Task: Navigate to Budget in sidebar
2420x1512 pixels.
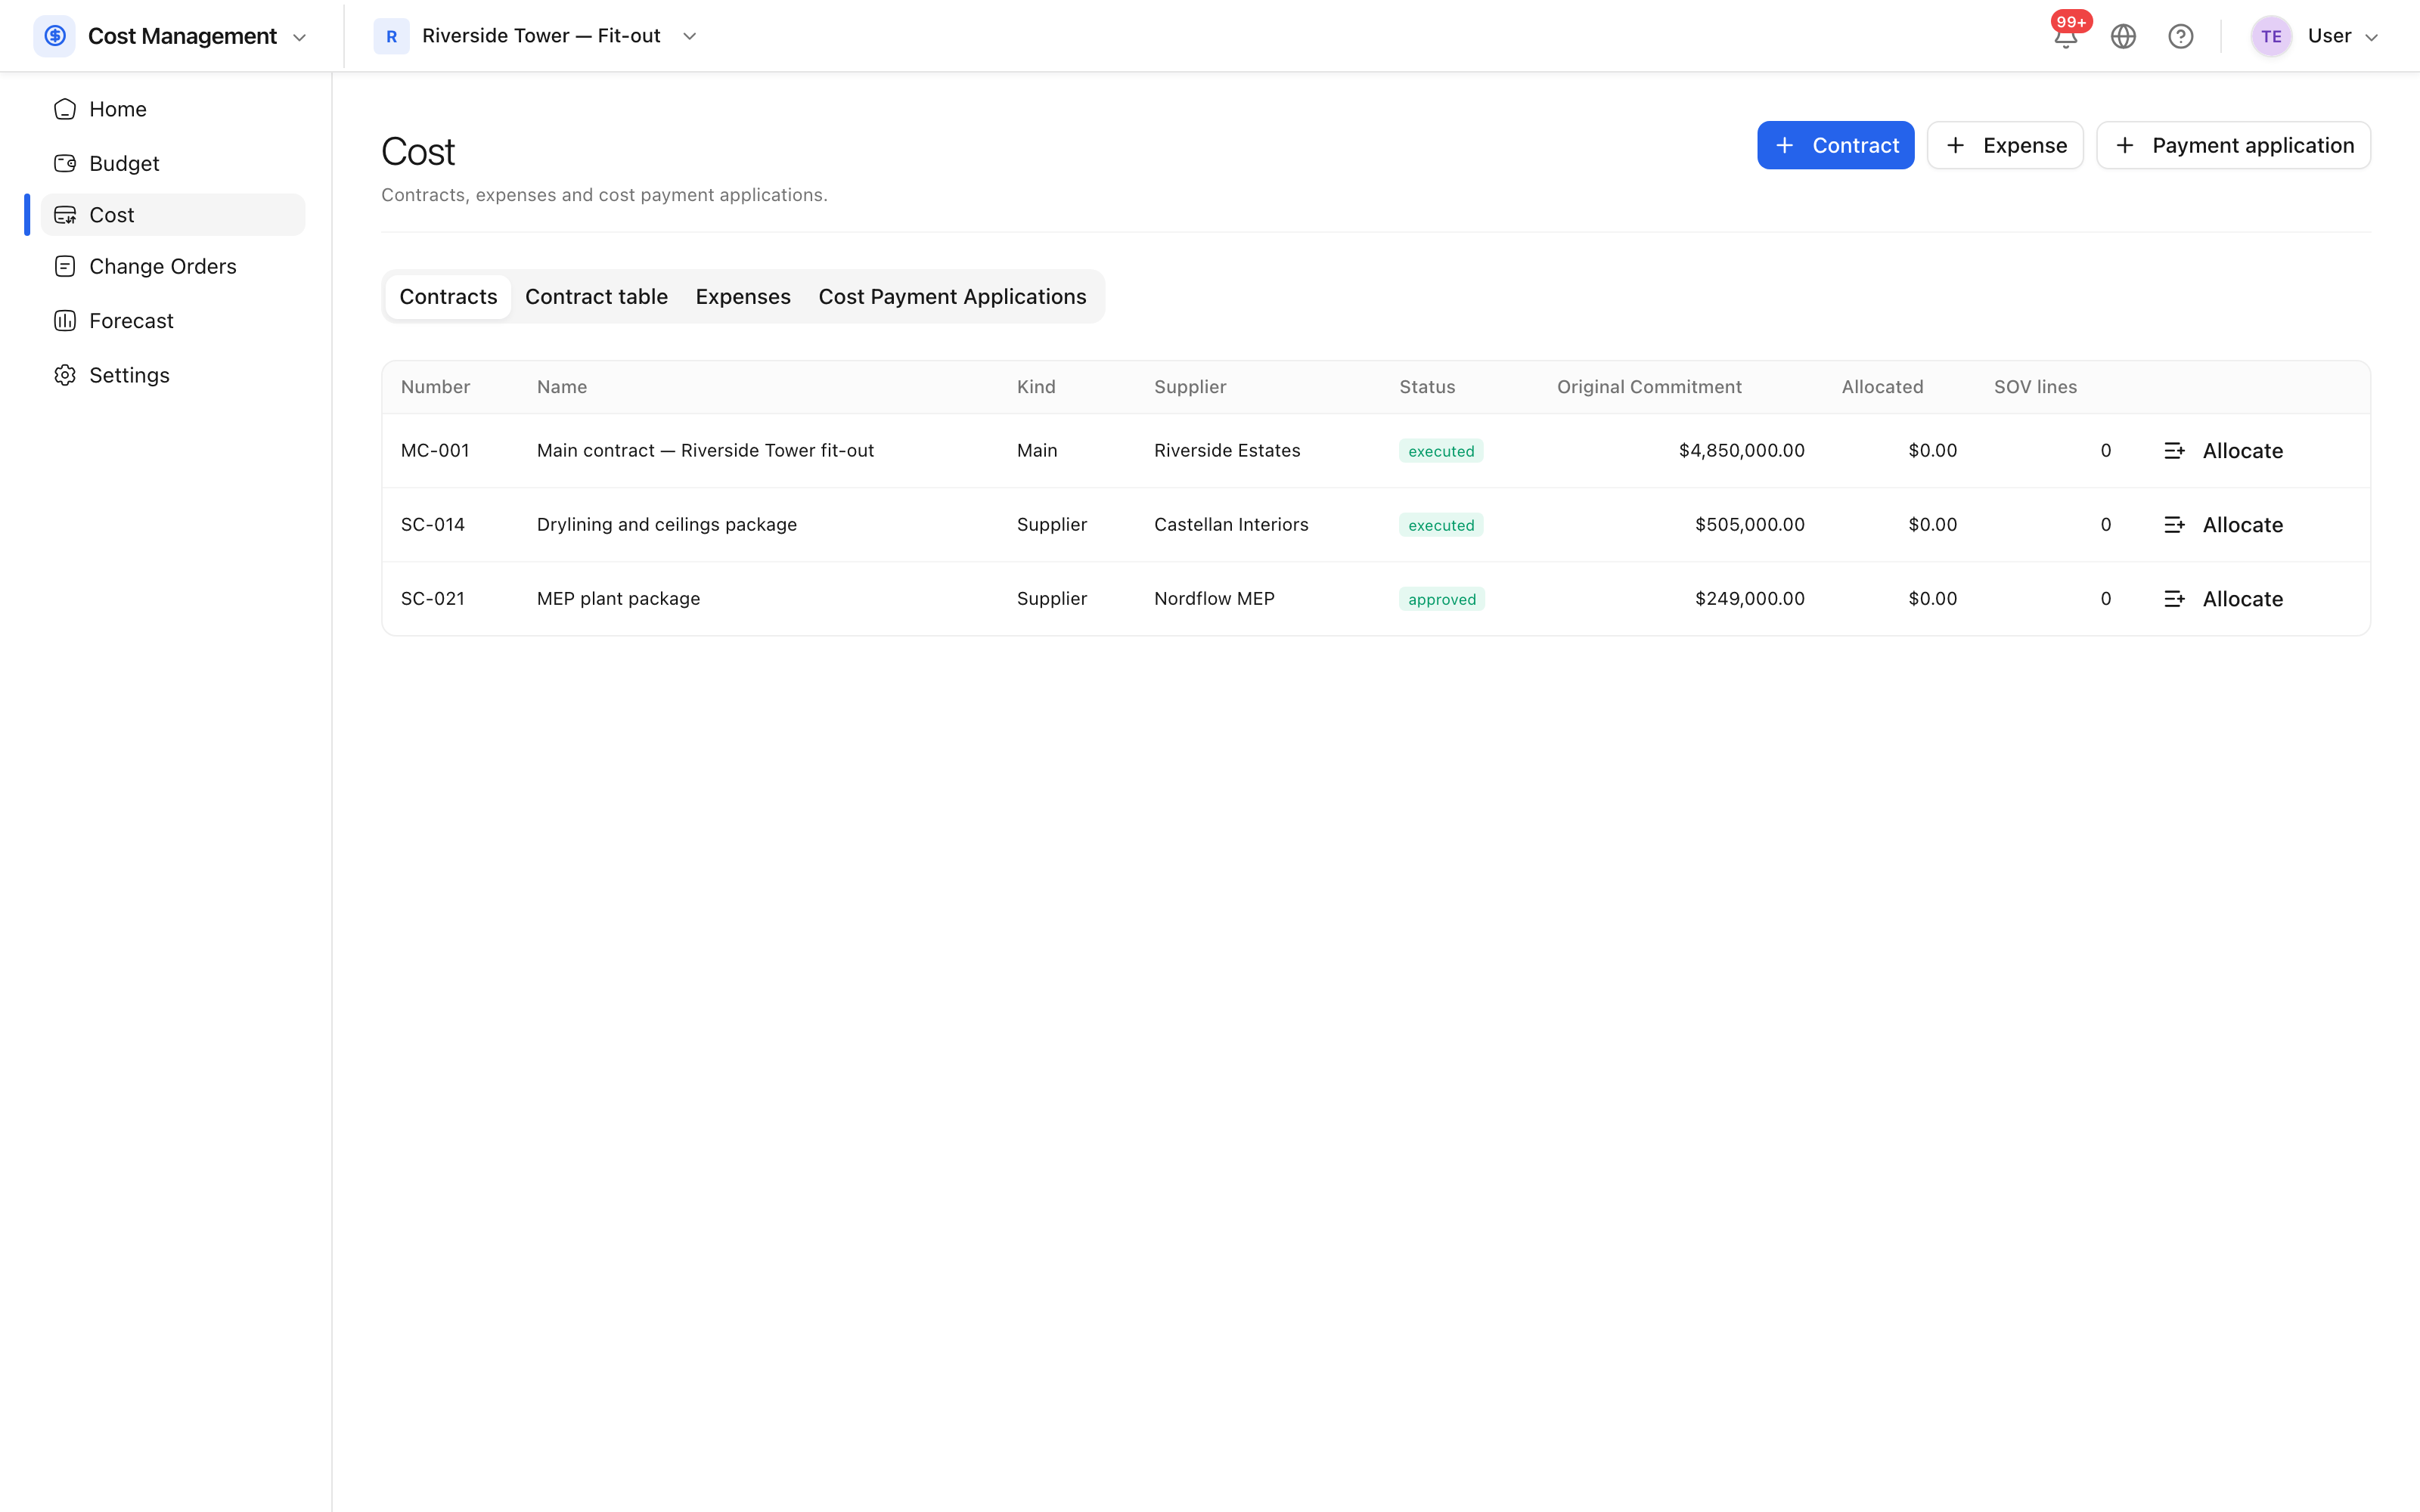Action: (x=173, y=163)
